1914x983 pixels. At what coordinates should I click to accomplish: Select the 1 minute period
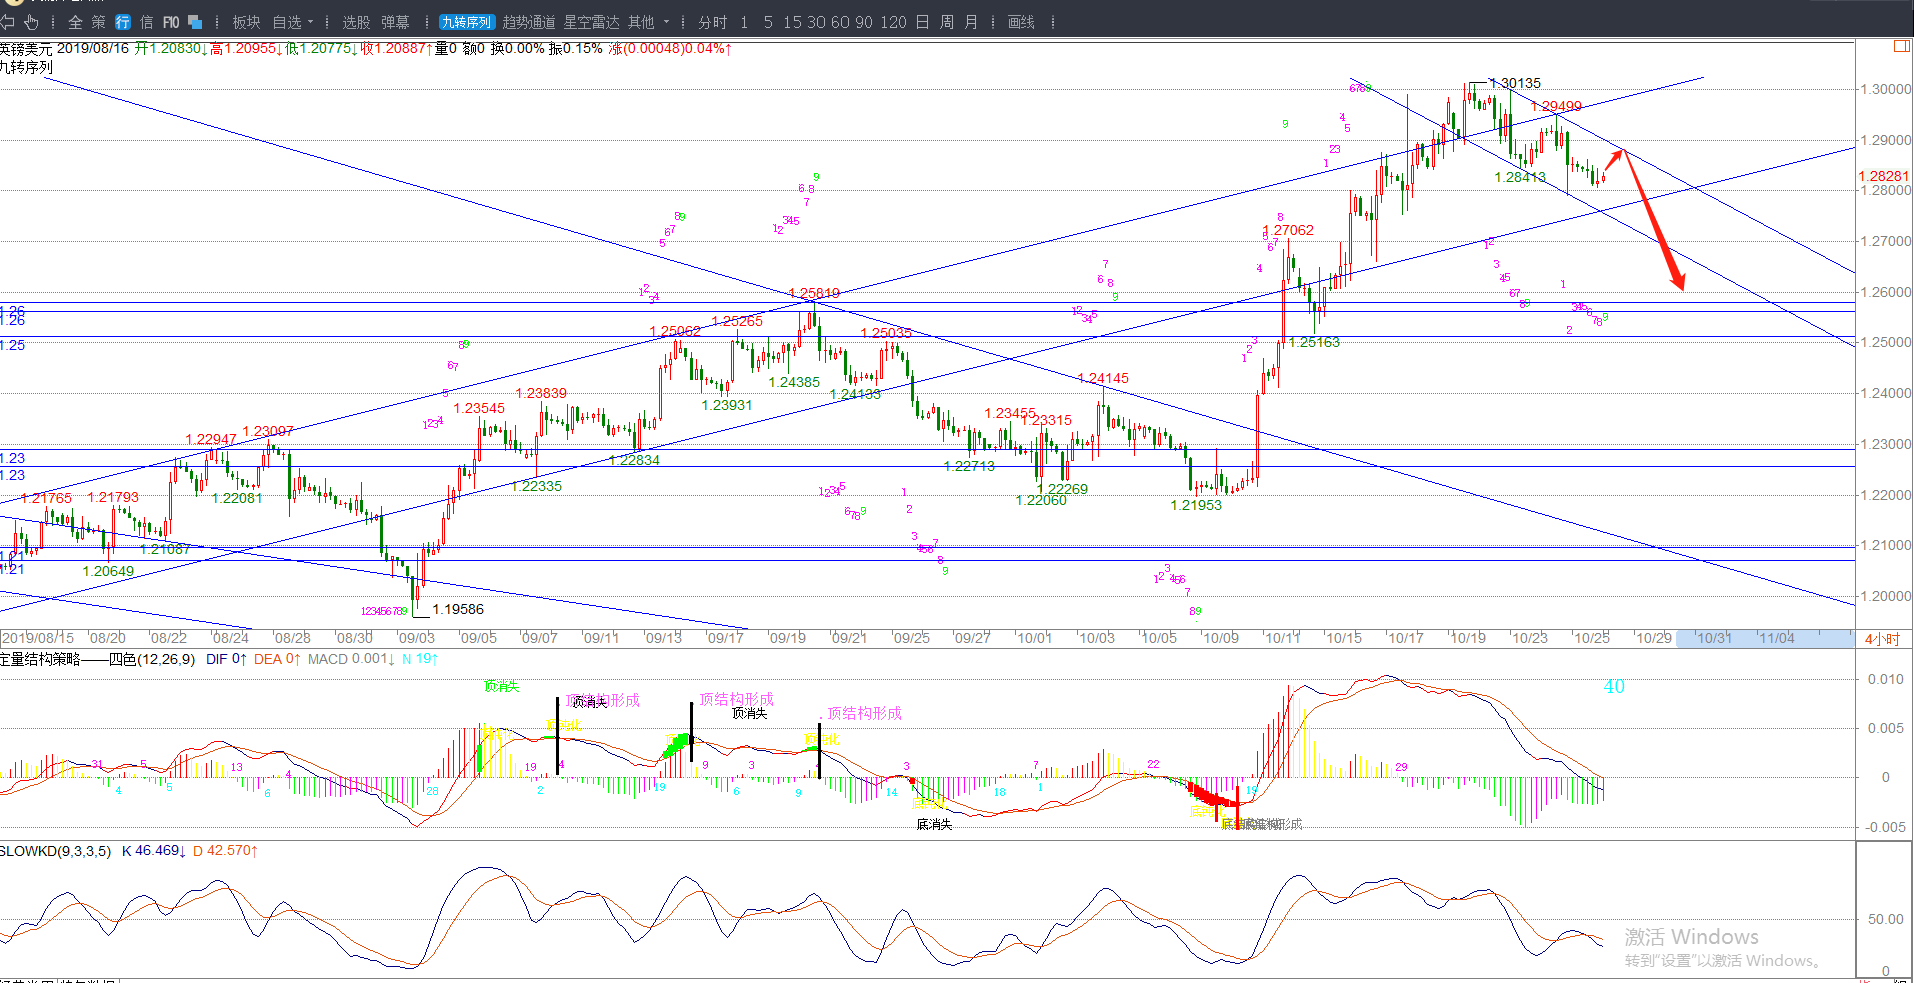pos(744,22)
